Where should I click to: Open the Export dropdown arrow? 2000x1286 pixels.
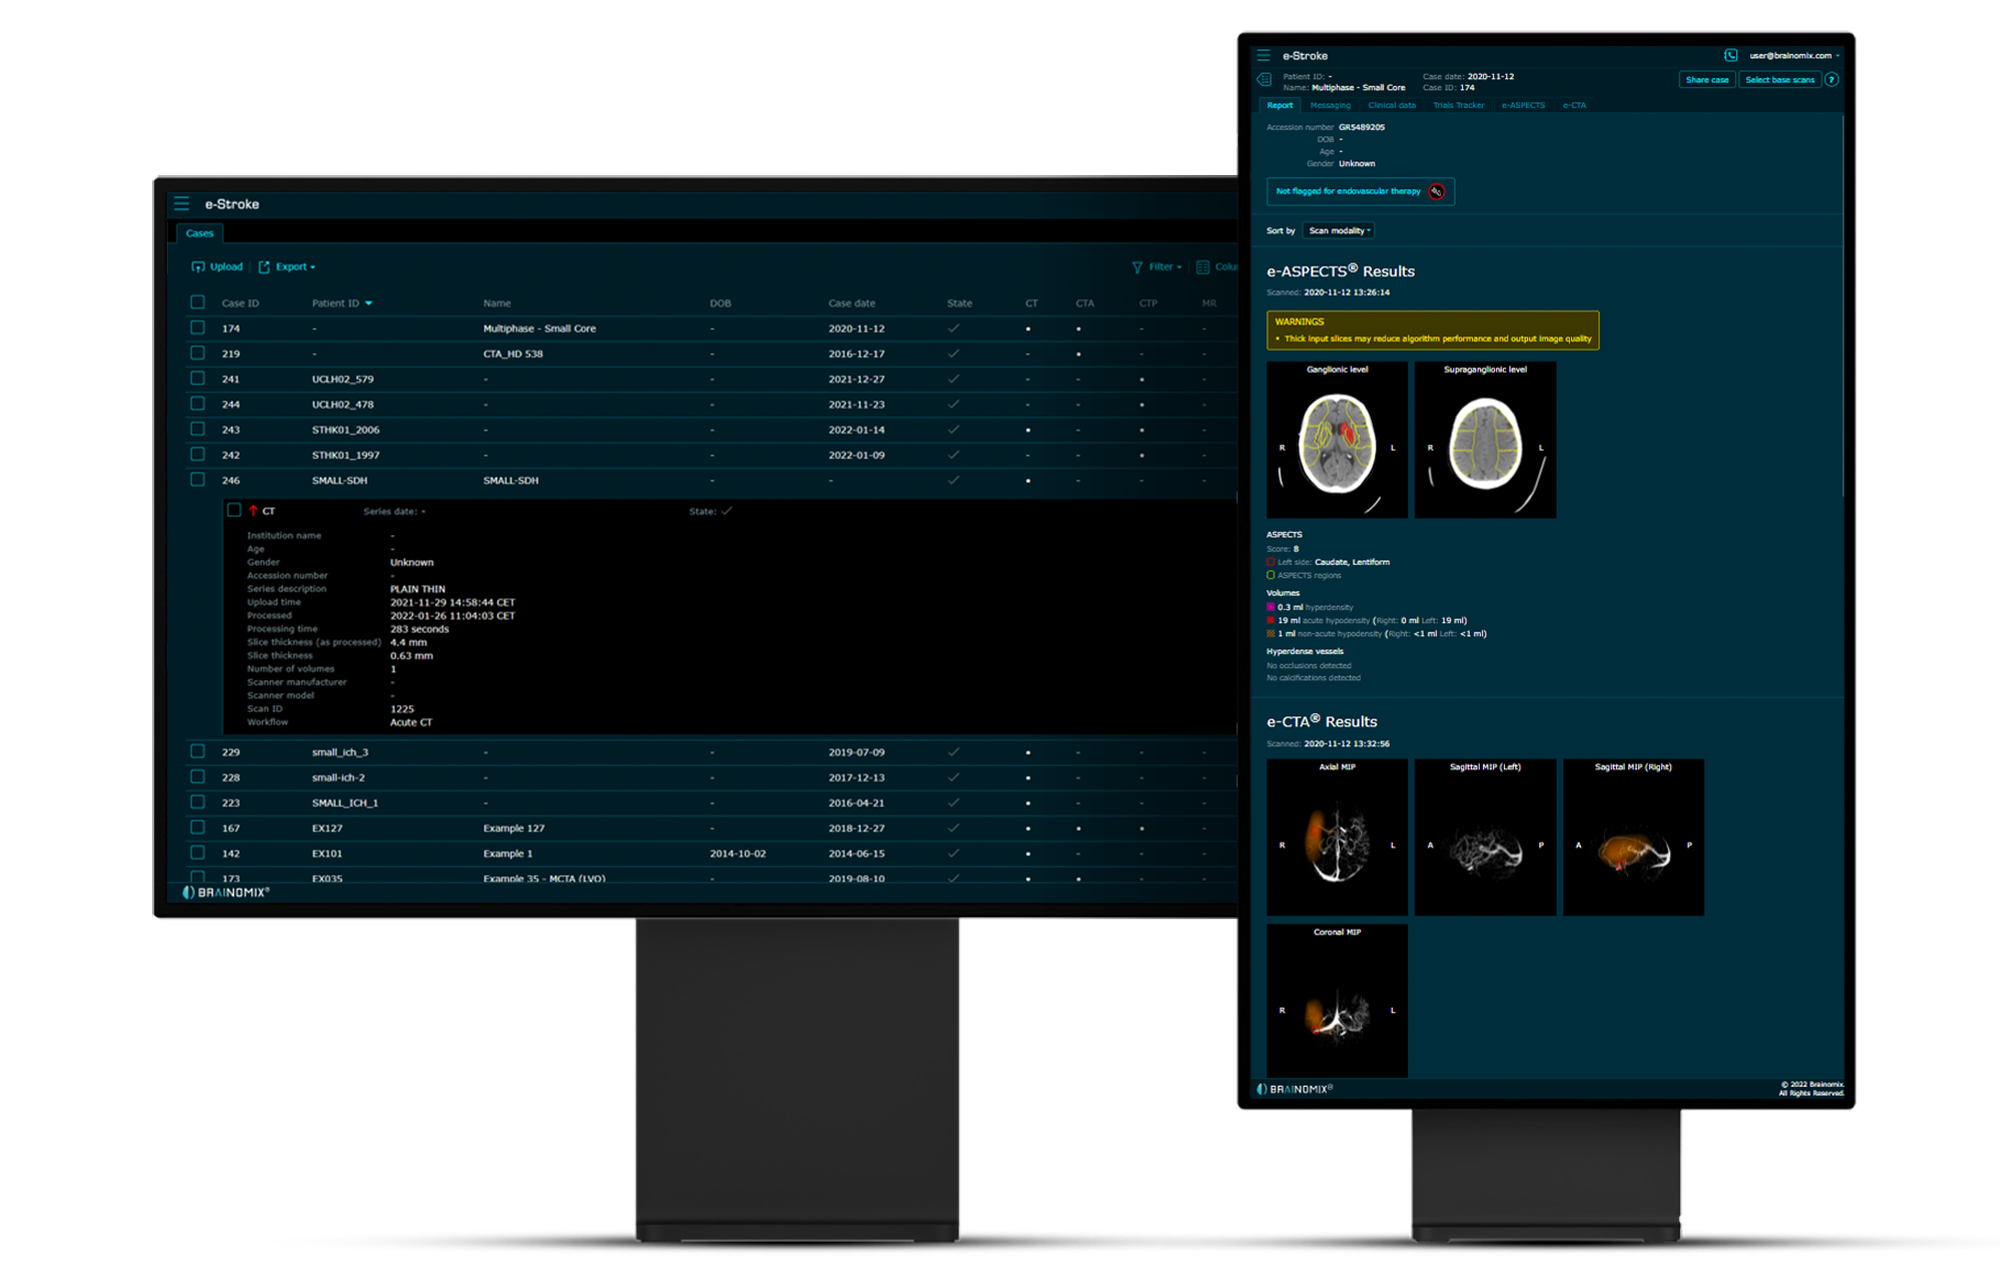coord(313,268)
